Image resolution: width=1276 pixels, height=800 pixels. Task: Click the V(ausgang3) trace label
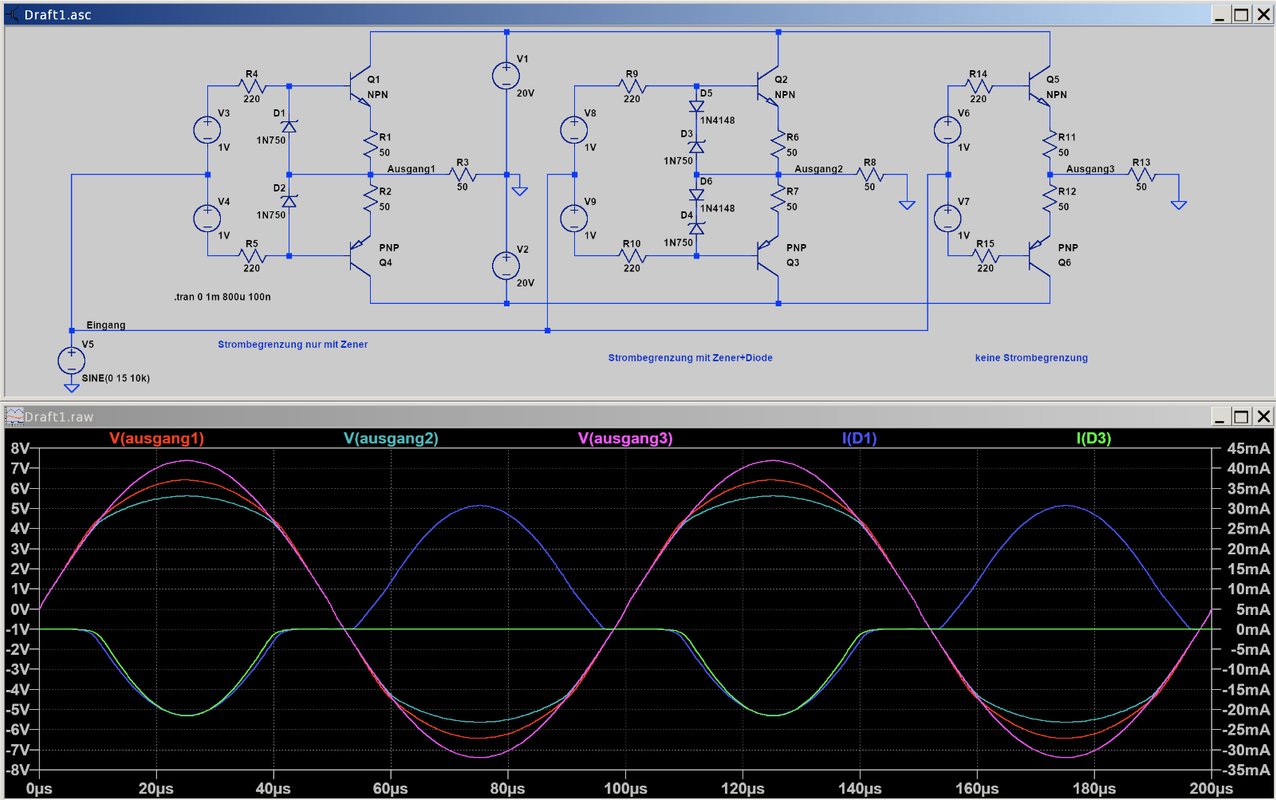(626, 438)
